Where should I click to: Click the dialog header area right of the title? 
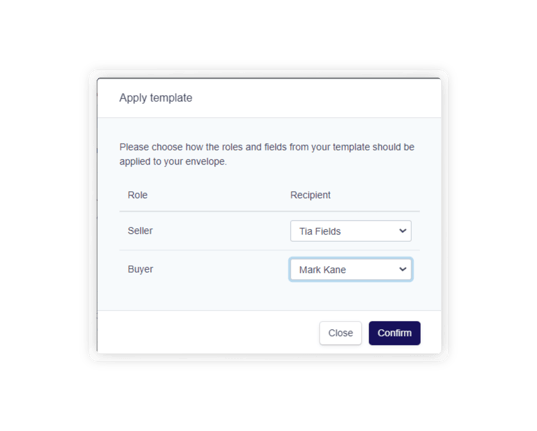315,98
